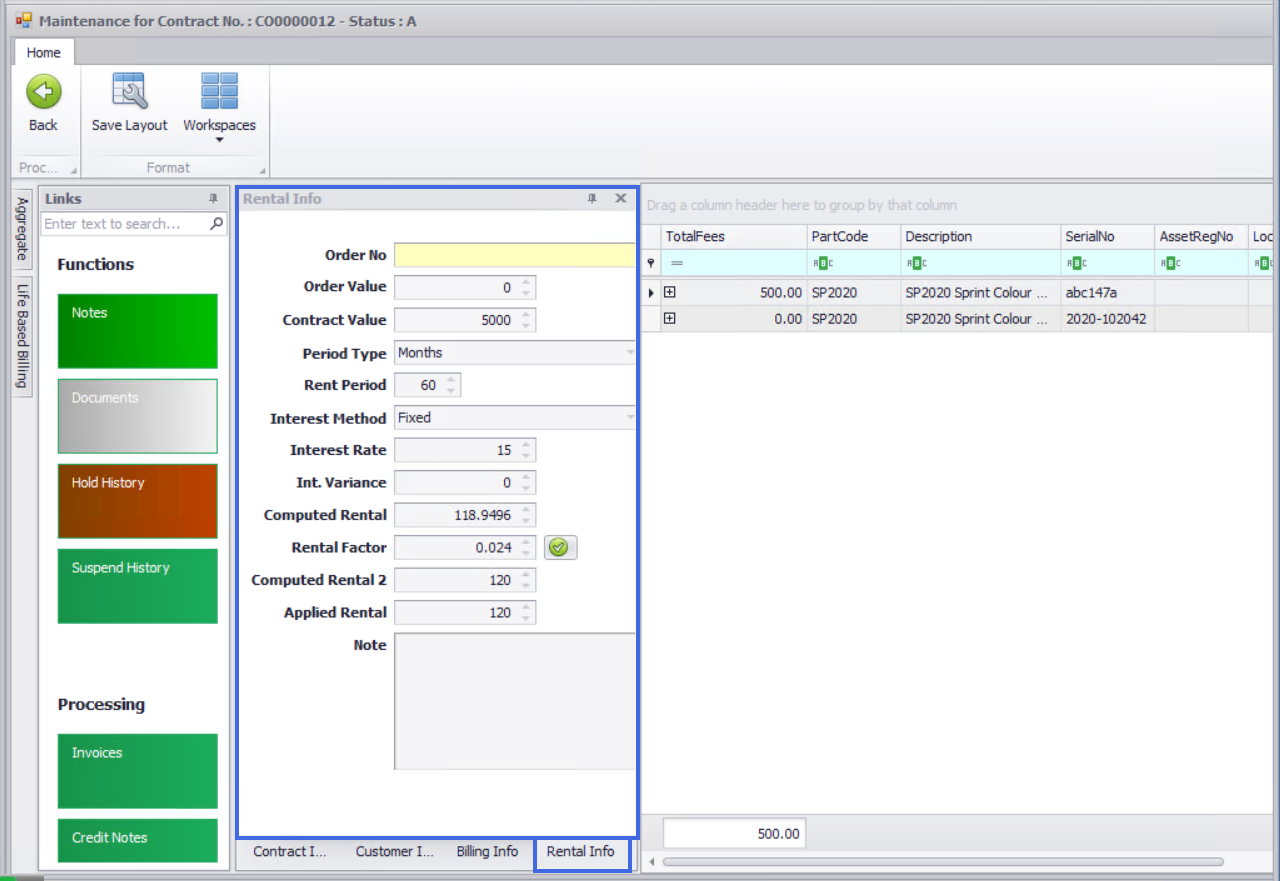Viewport: 1280px width, 881px height.
Task: Increase Rental Factor with the up spinner
Action: click(527, 542)
